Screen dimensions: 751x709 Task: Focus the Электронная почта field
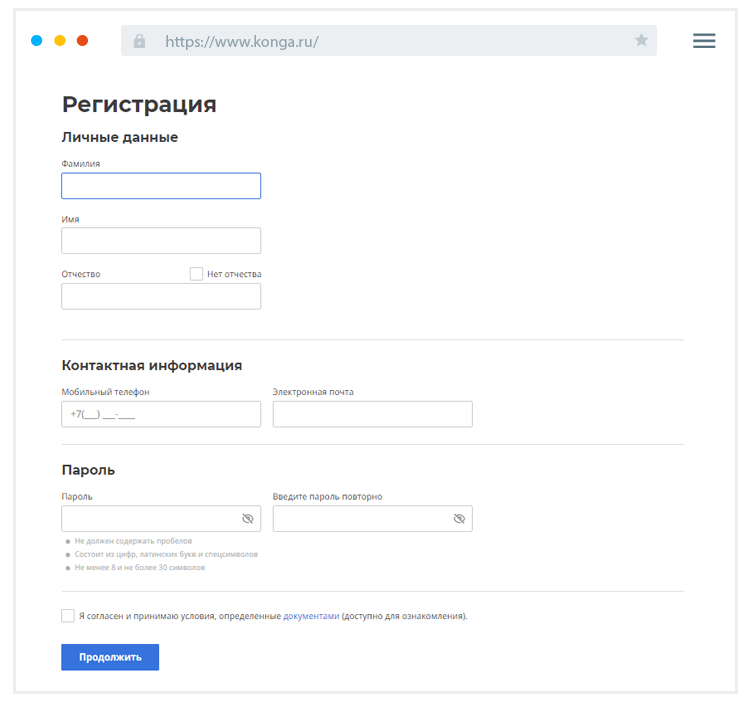[x=372, y=414]
